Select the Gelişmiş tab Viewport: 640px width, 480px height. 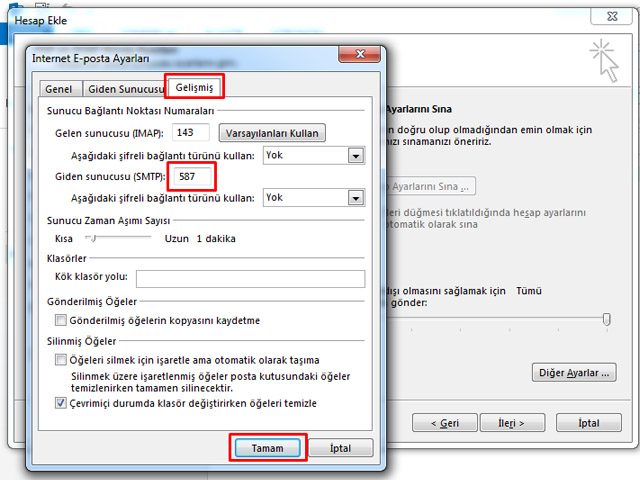(195, 87)
